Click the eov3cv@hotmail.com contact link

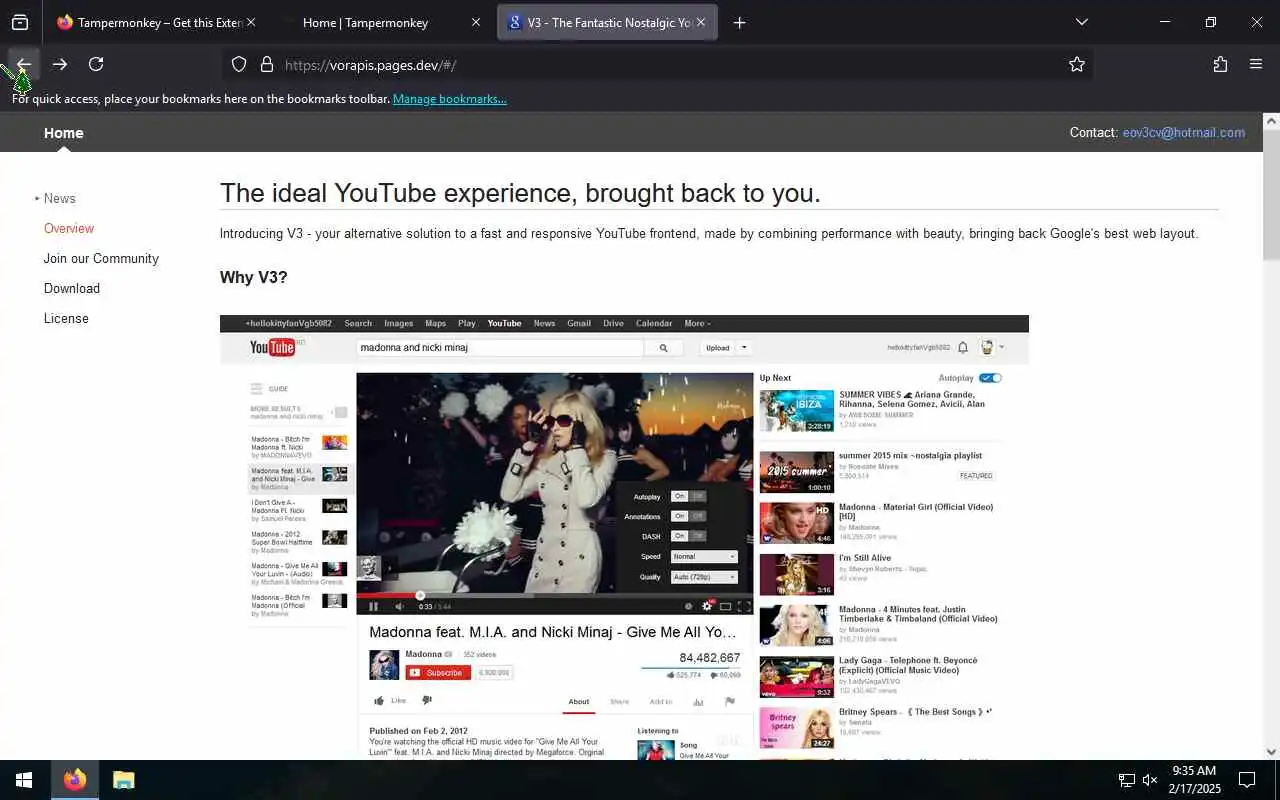1184,132
